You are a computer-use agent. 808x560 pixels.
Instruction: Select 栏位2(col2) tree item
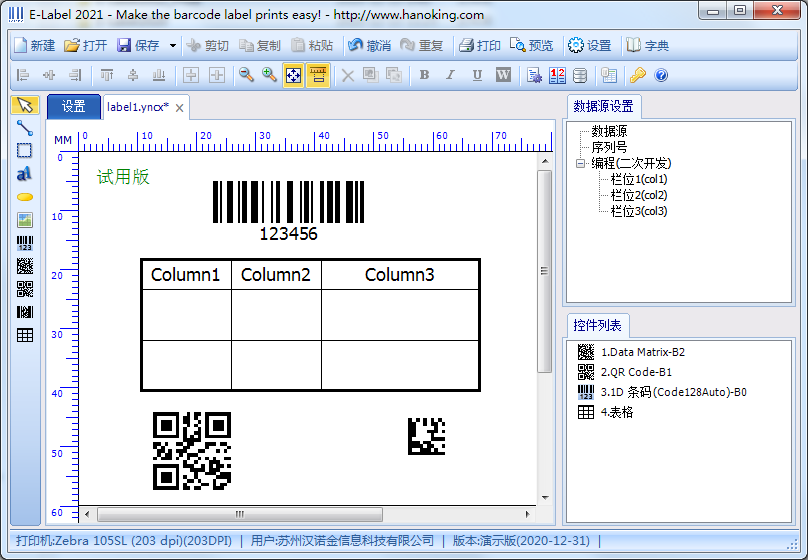click(x=639, y=195)
